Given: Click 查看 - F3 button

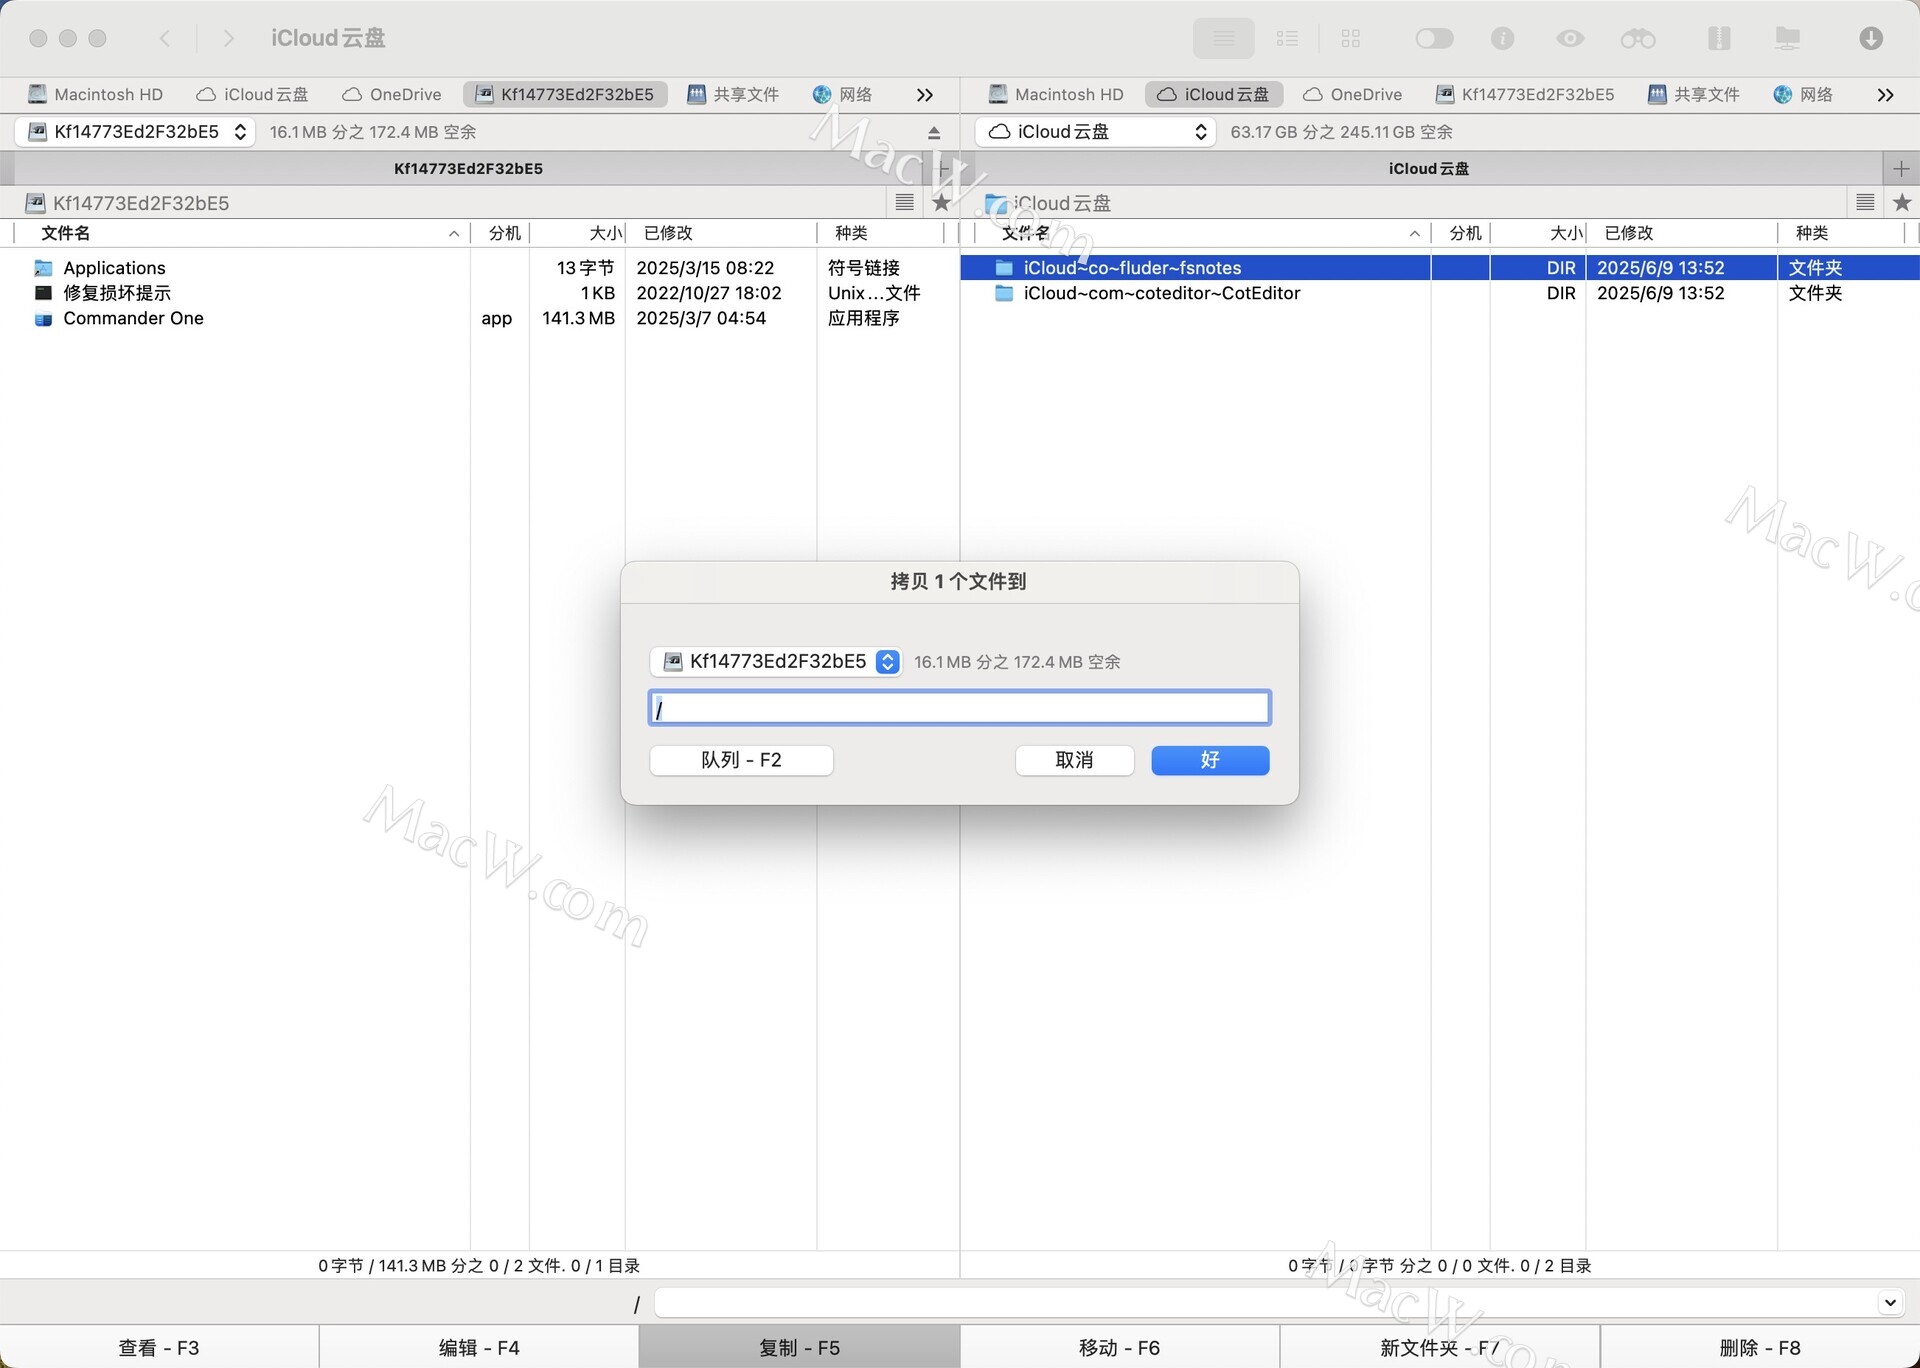Looking at the screenshot, I should 159,1347.
